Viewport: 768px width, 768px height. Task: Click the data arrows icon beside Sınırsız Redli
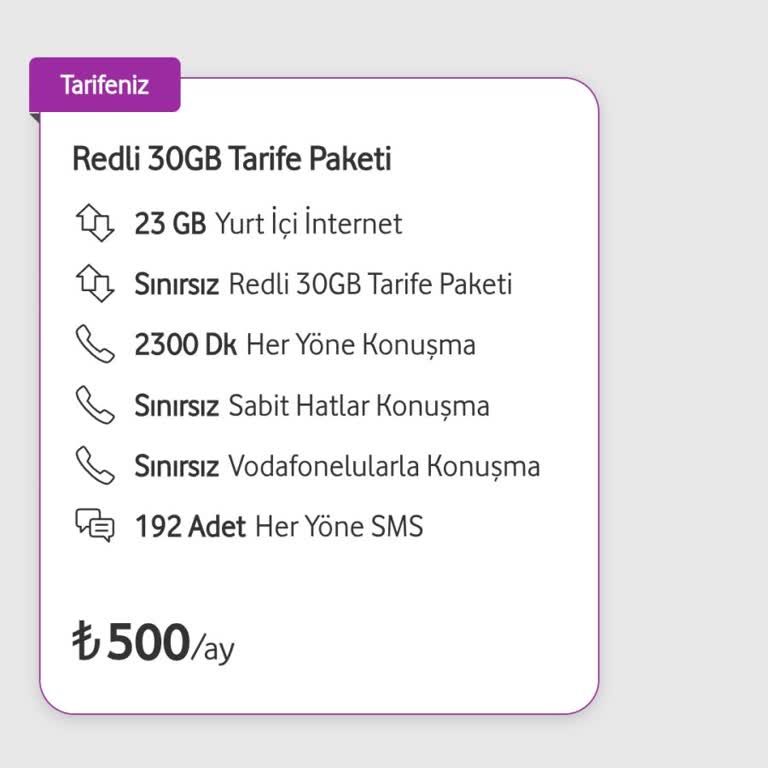95,284
